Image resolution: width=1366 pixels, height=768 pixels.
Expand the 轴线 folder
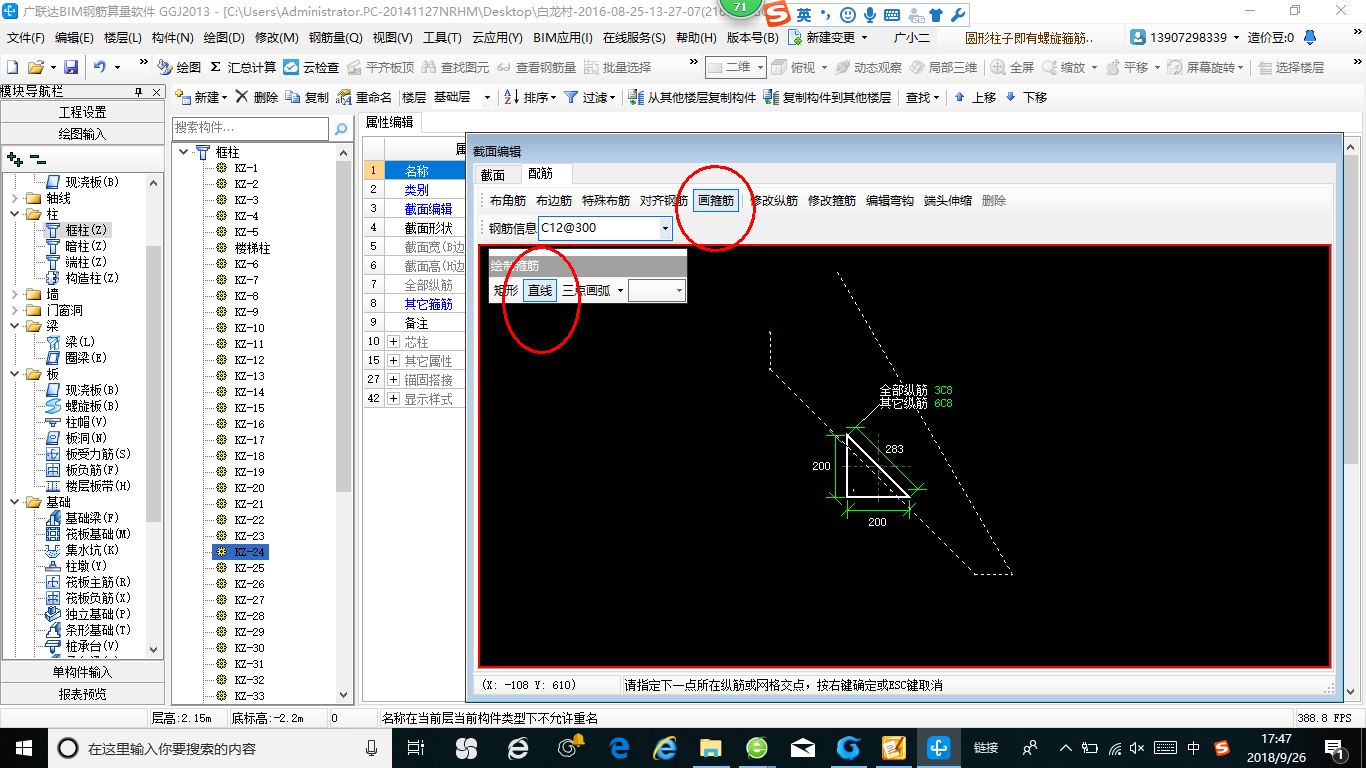point(14,198)
